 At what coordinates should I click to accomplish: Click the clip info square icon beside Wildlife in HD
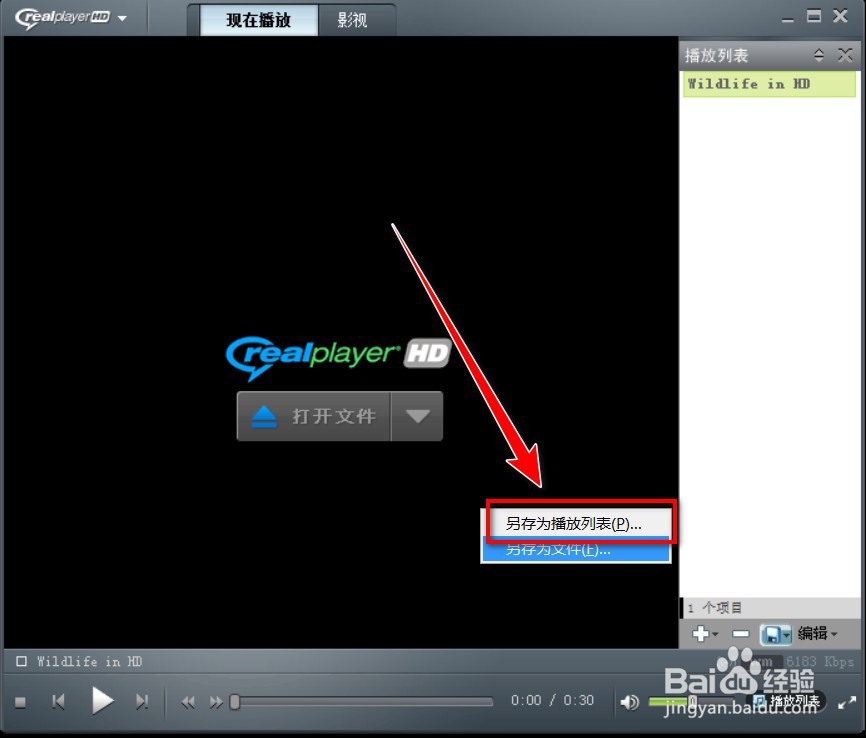click(22, 661)
